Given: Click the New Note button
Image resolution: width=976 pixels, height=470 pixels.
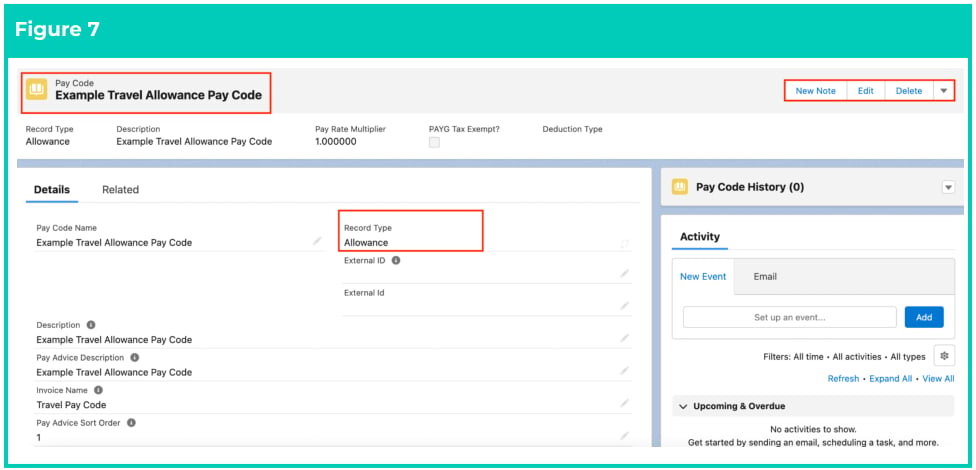Looking at the screenshot, I should click(815, 91).
